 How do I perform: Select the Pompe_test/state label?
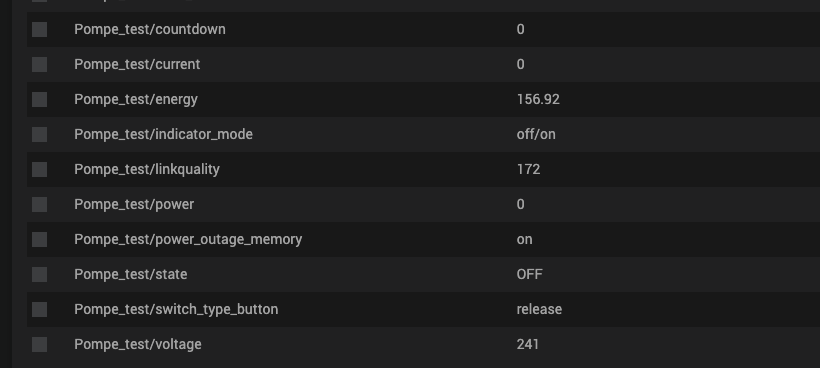(131, 274)
